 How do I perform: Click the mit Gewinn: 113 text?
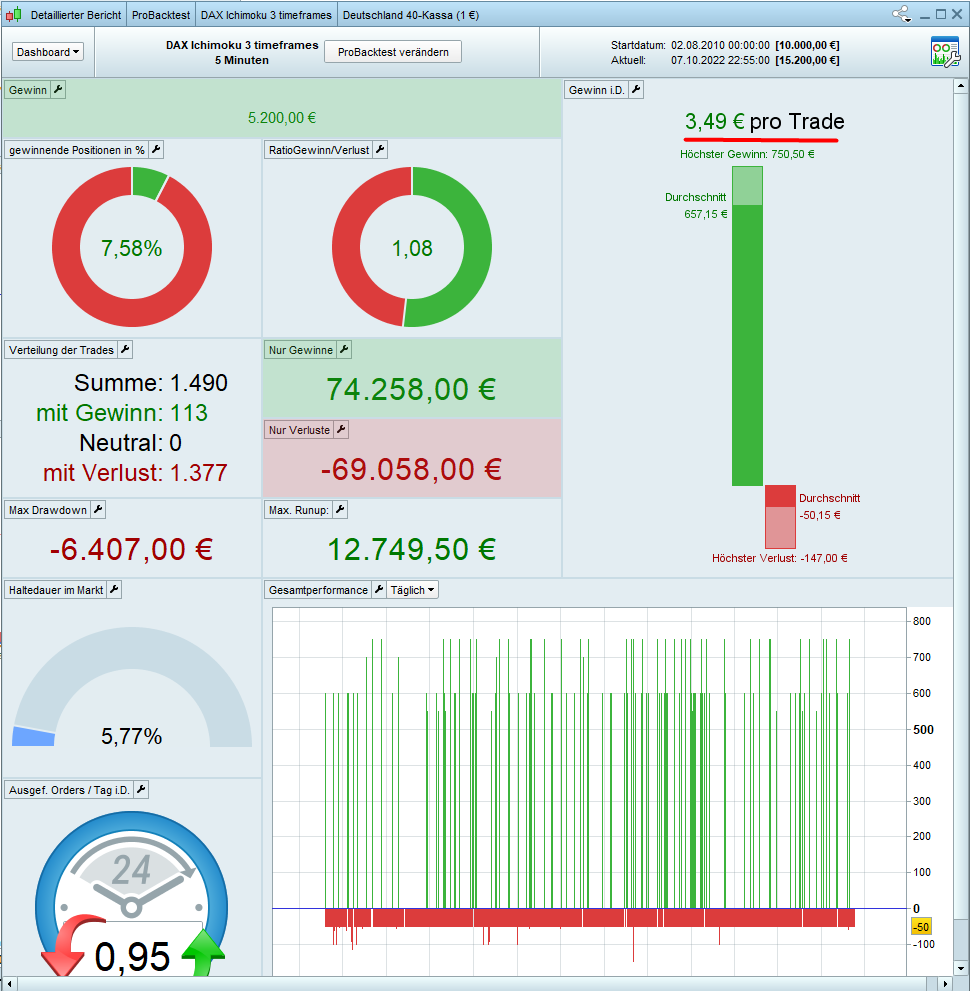coord(122,413)
